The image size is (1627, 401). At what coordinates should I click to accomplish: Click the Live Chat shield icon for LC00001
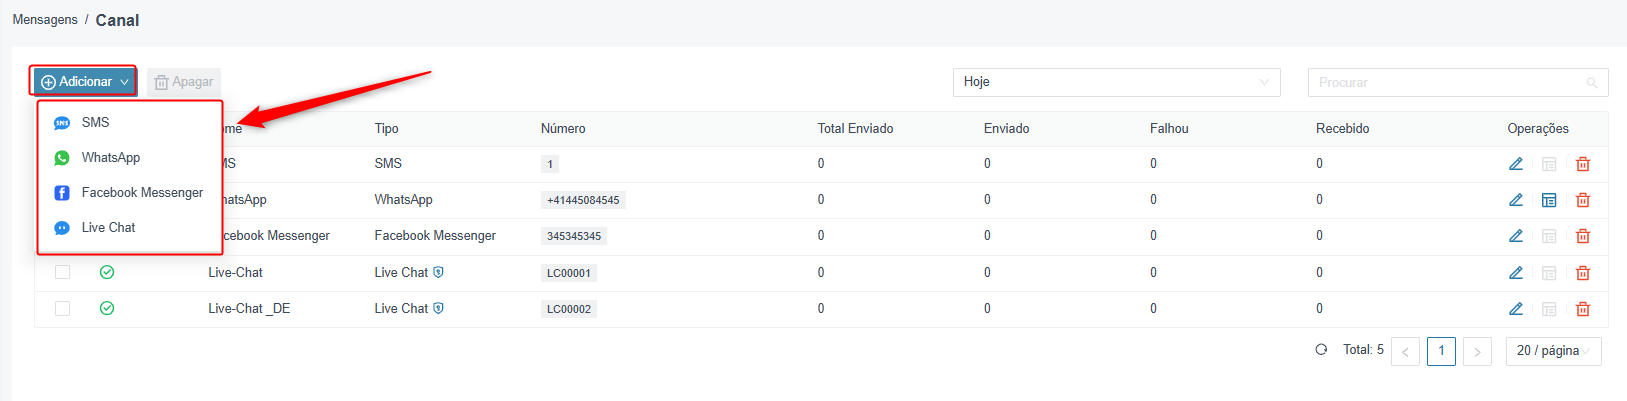(438, 272)
